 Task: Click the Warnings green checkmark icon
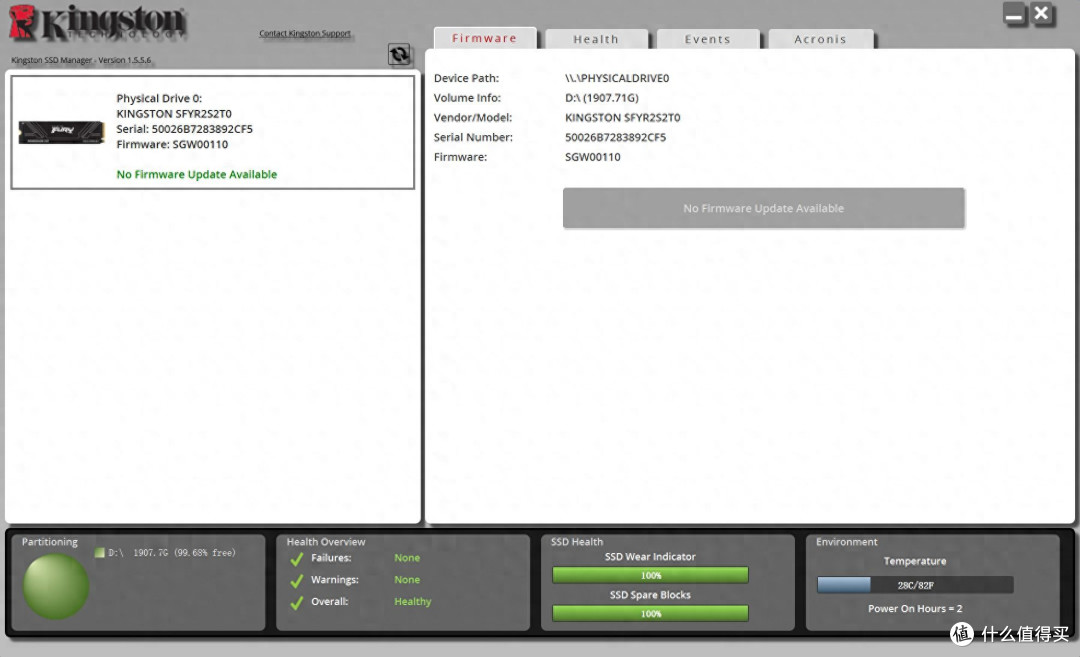pyautogui.click(x=297, y=581)
